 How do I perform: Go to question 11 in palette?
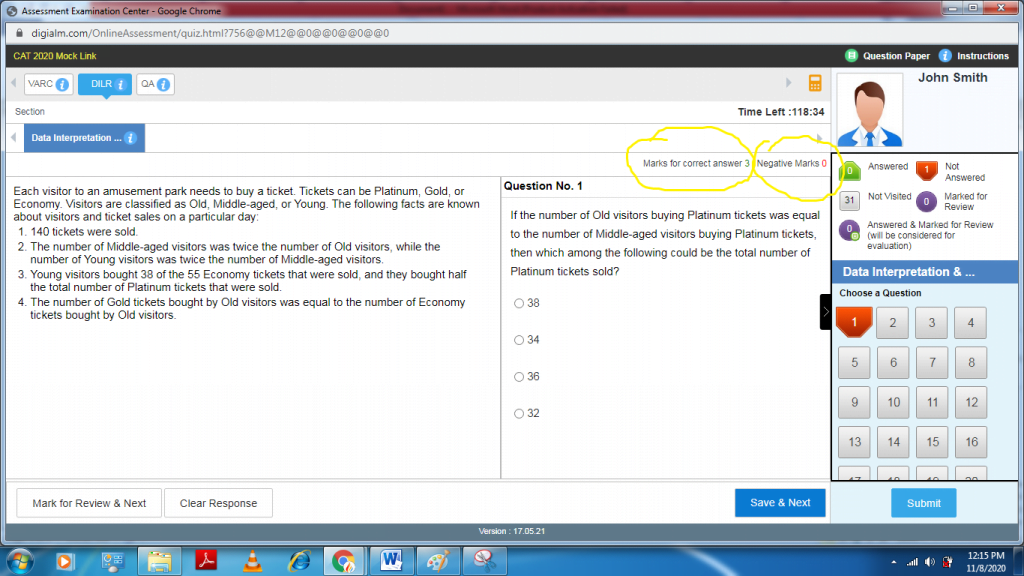933,402
